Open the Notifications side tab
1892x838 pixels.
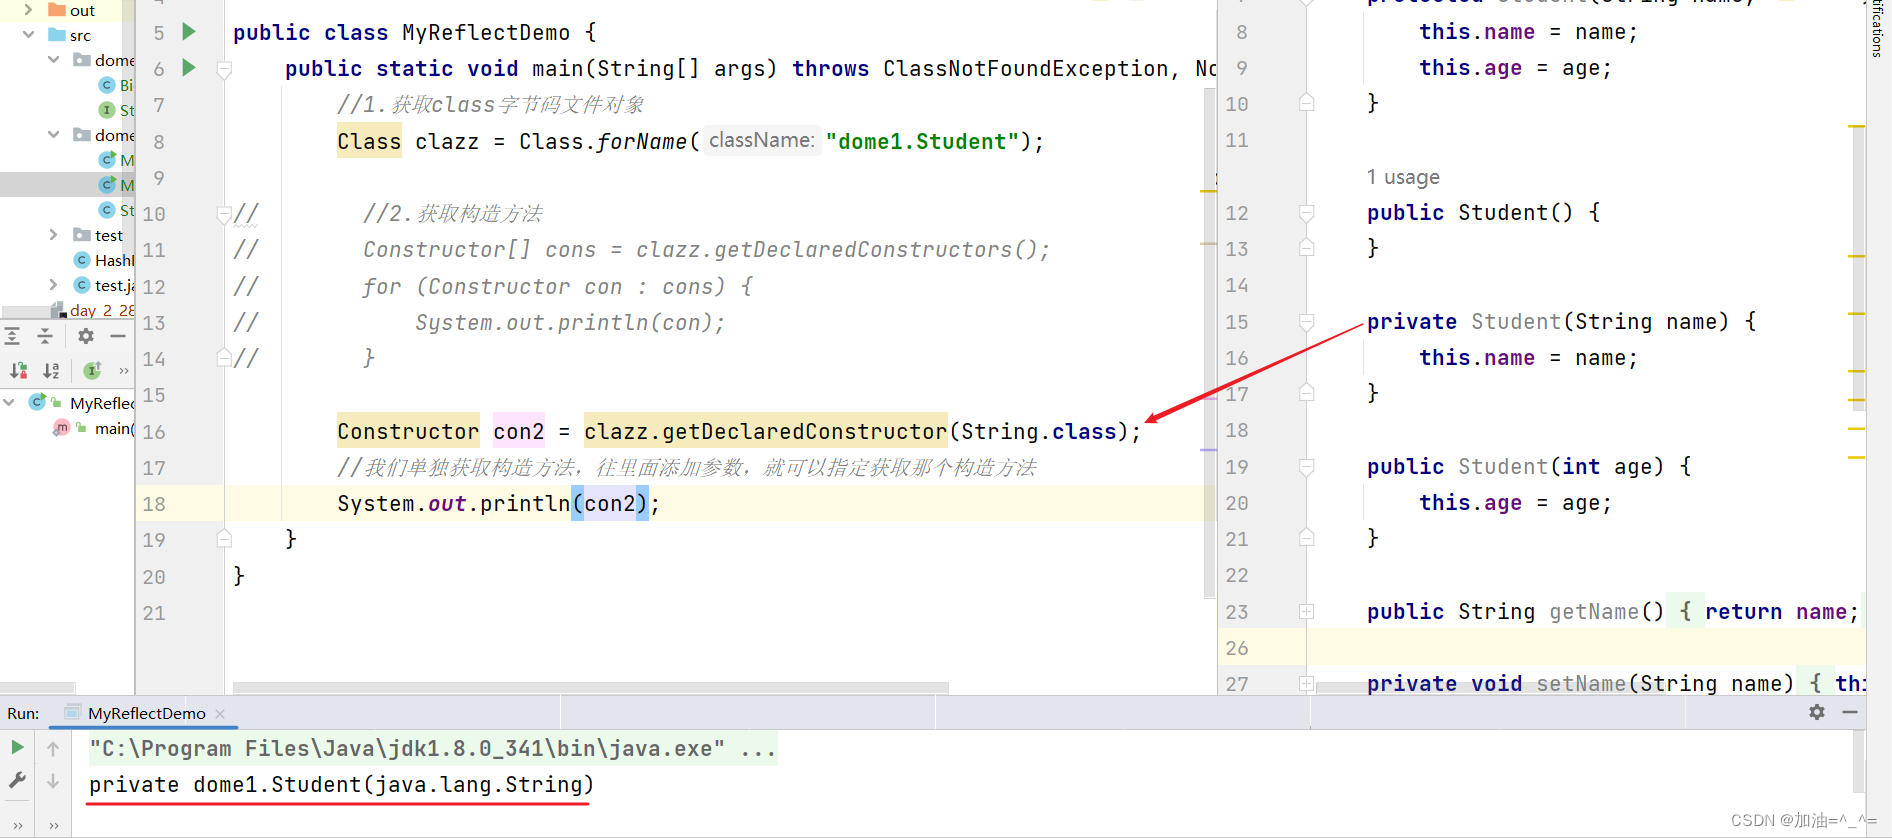[x=1877, y=29]
